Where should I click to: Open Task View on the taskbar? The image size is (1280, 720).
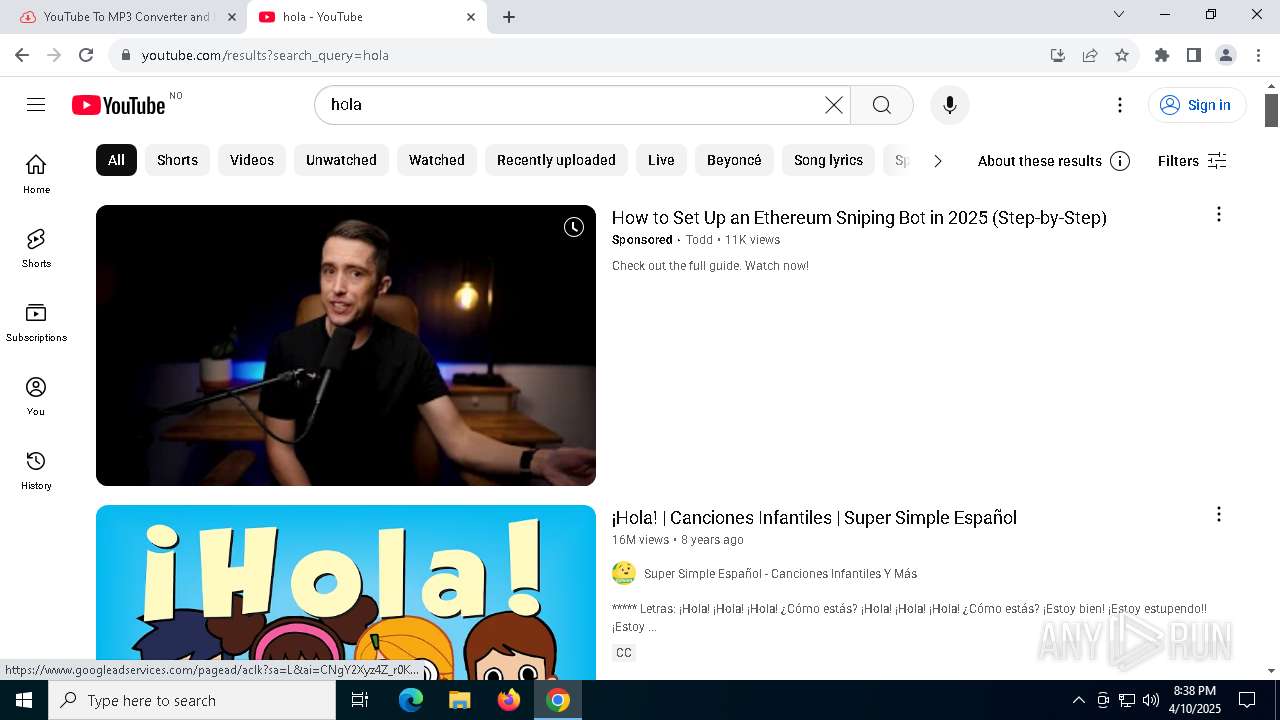click(360, 700)
